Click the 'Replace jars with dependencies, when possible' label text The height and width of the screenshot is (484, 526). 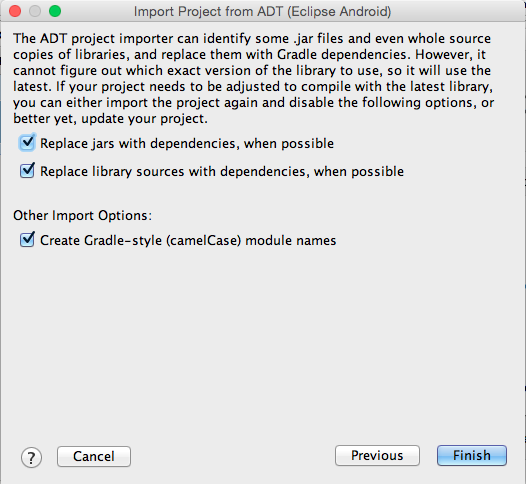[187, 144]
